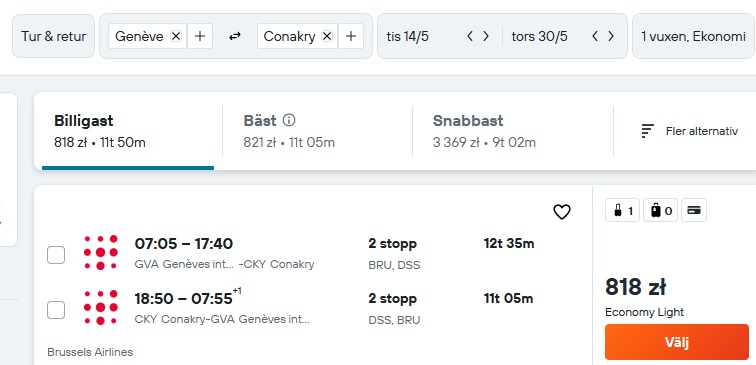Expand Fler alternativ sorting options
This screenshot has height=365, width=756.
(689, 131)
